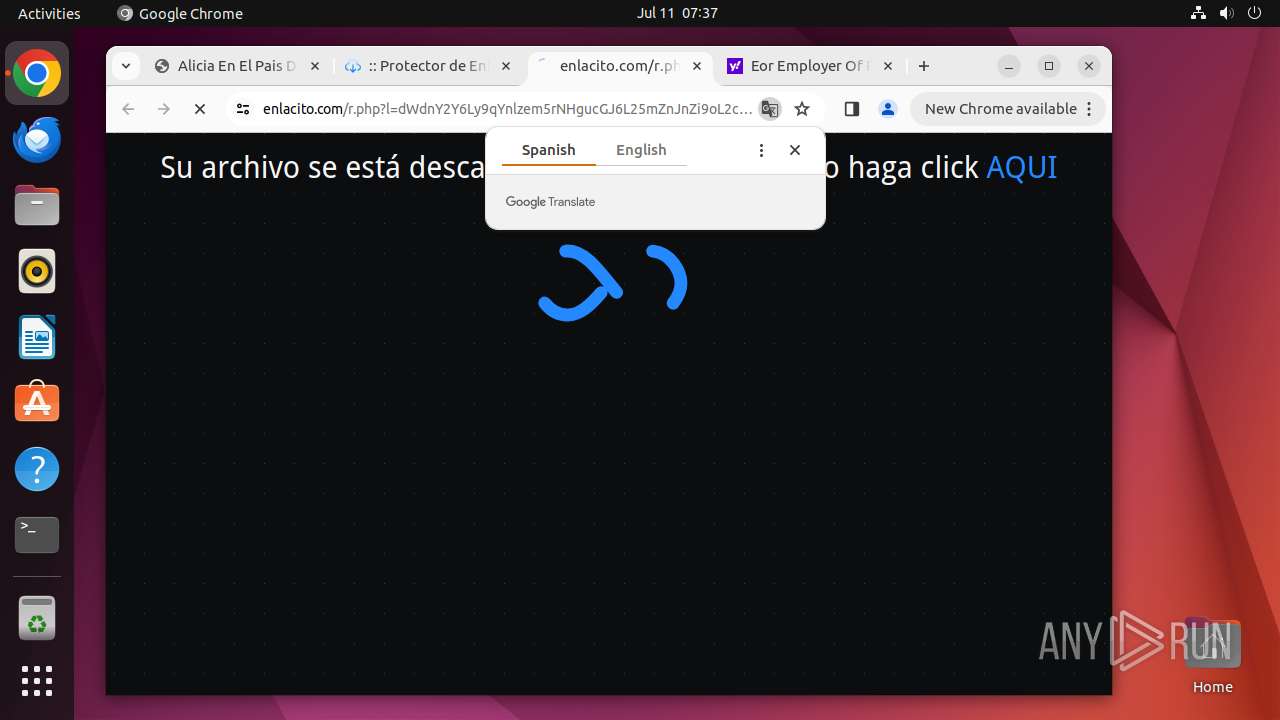Minimize the Chrome window

(x=1009, y=66)
